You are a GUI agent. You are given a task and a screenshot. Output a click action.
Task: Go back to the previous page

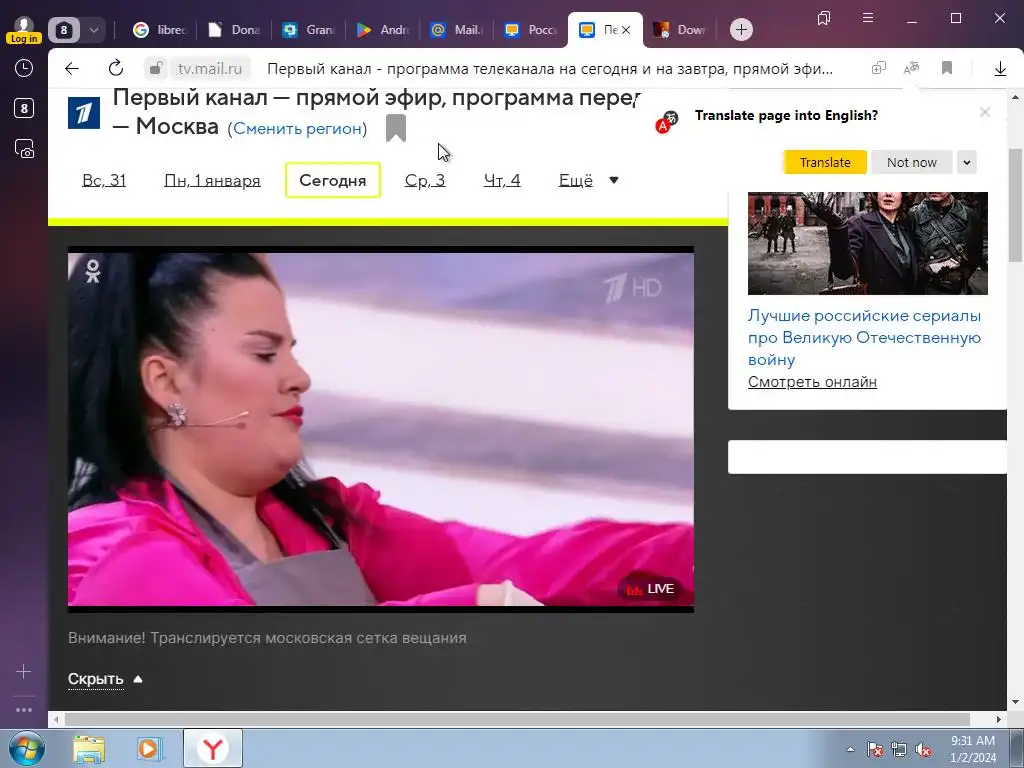point(72,69)
